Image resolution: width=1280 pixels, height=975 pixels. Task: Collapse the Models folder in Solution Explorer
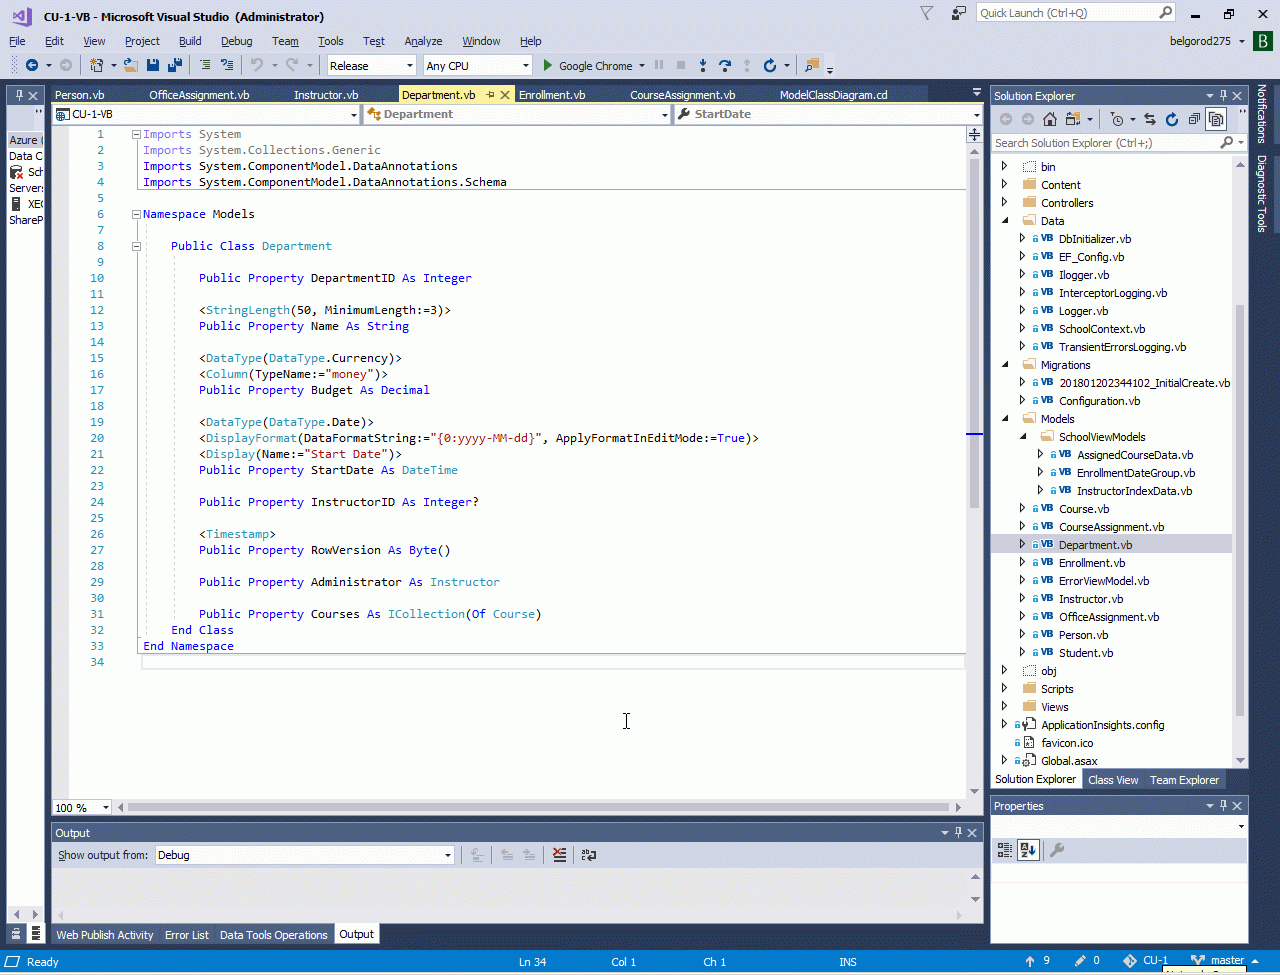1005,419
